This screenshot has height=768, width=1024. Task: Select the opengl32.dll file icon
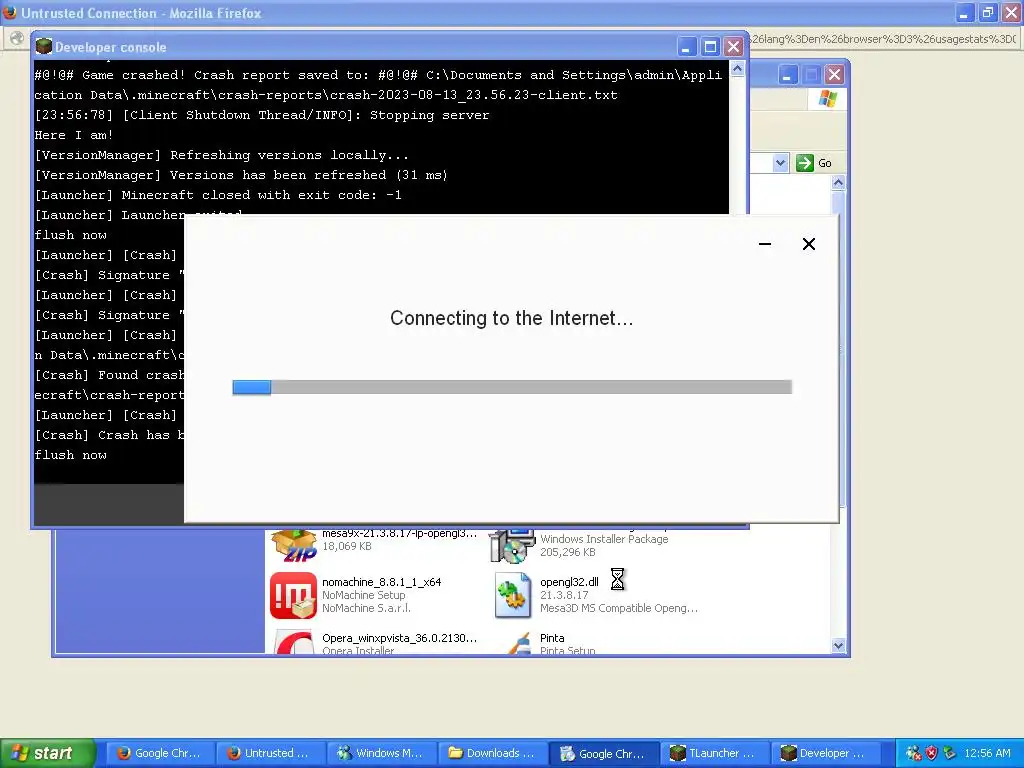513,595
